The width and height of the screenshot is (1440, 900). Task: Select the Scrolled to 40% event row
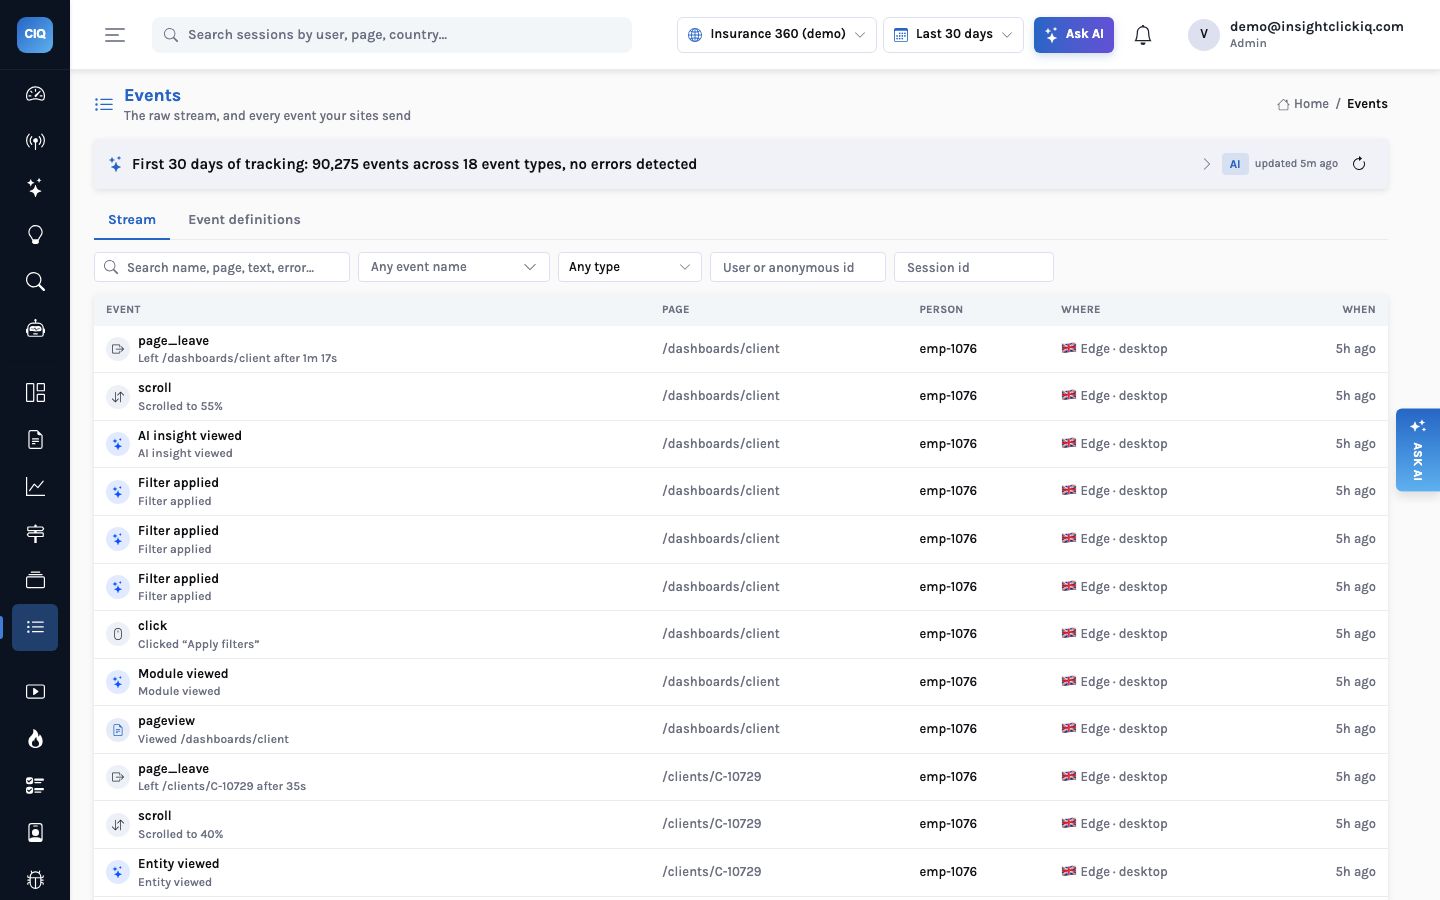(741, 825)
